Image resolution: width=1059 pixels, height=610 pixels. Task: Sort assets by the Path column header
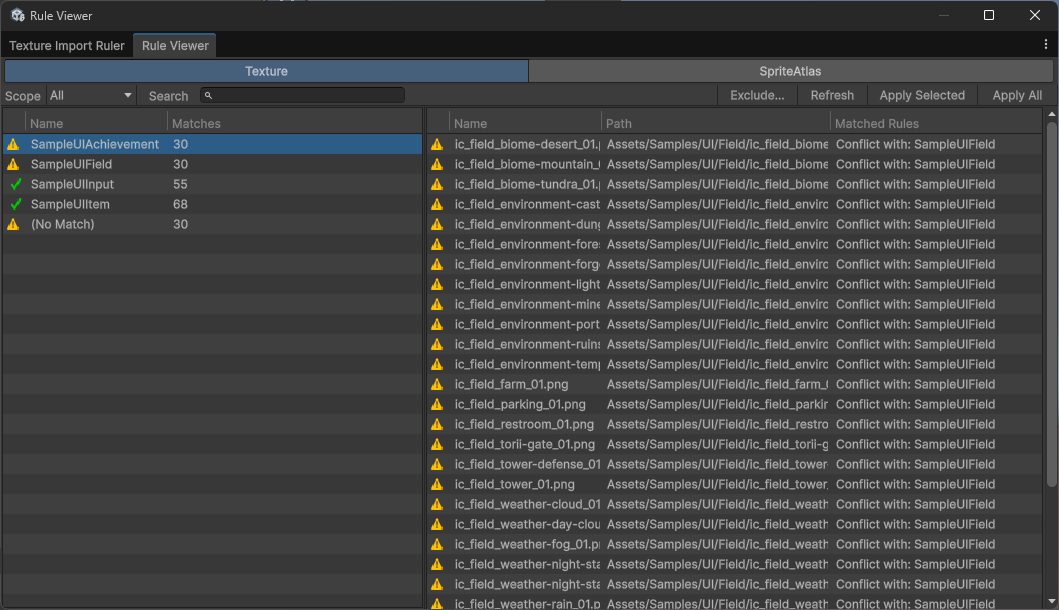(715, 124)
